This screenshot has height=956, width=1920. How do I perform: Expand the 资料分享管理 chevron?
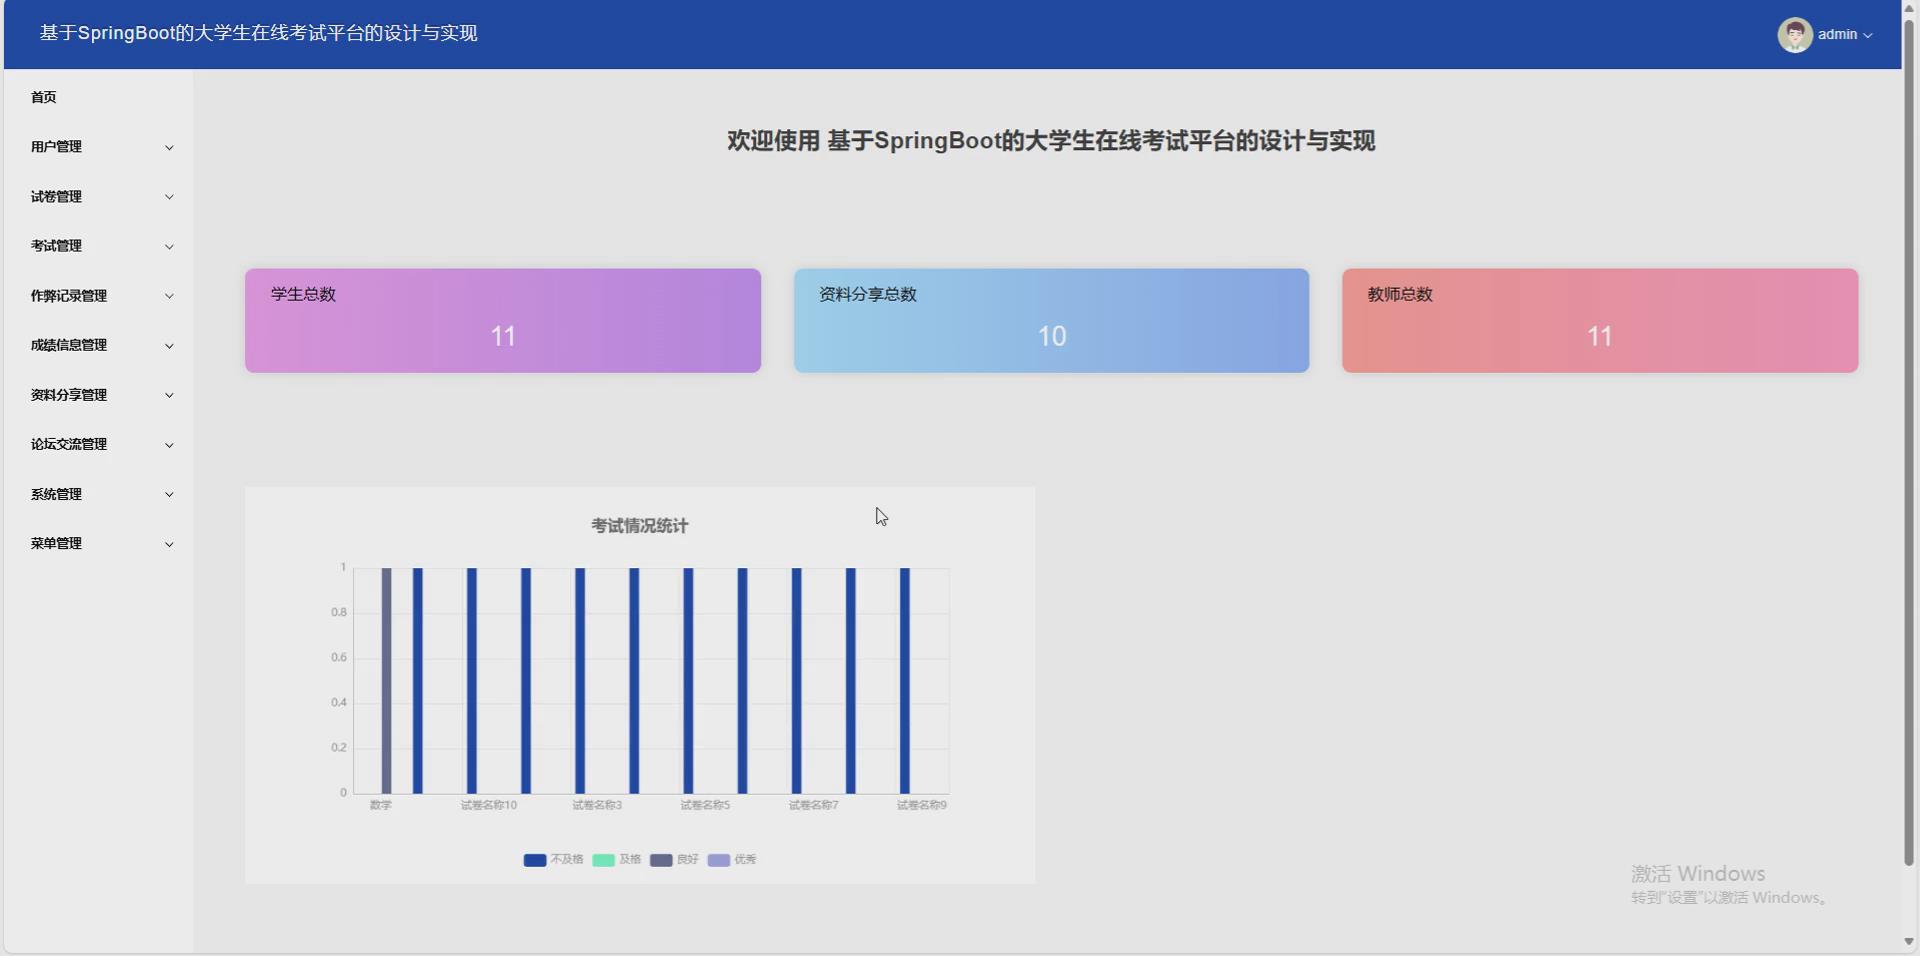169,395
